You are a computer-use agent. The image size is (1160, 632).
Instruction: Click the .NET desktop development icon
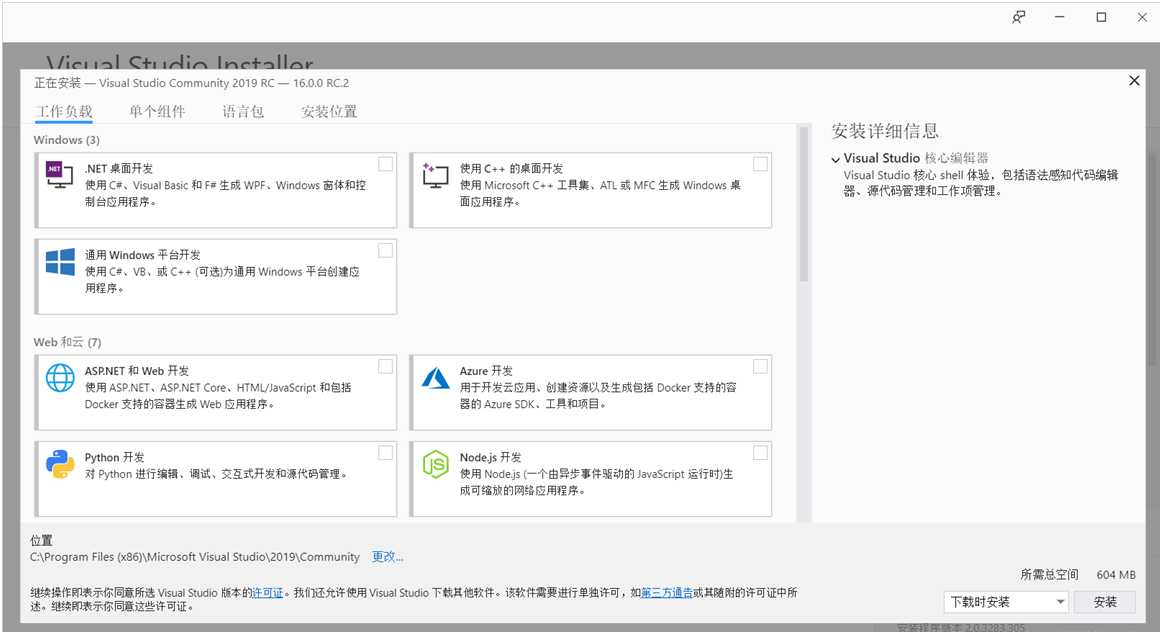[x=59, y=174]
